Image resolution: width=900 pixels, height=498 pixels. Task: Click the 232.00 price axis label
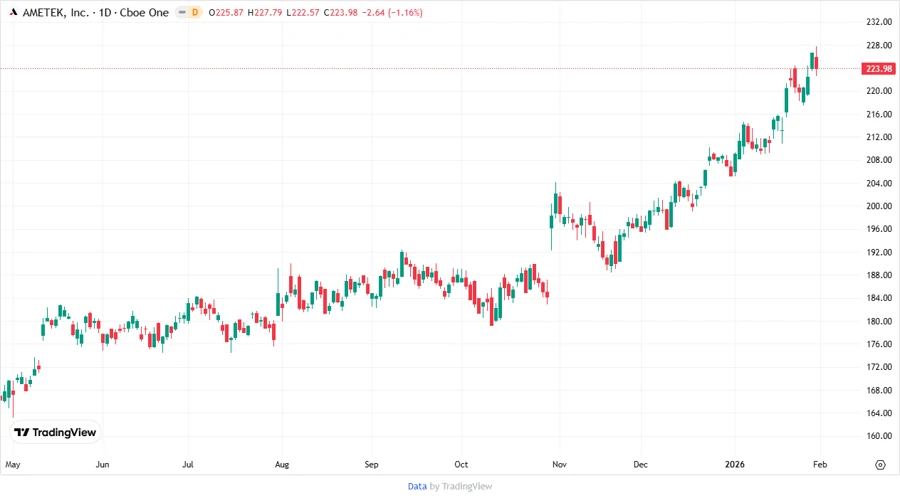coord(879,22)
